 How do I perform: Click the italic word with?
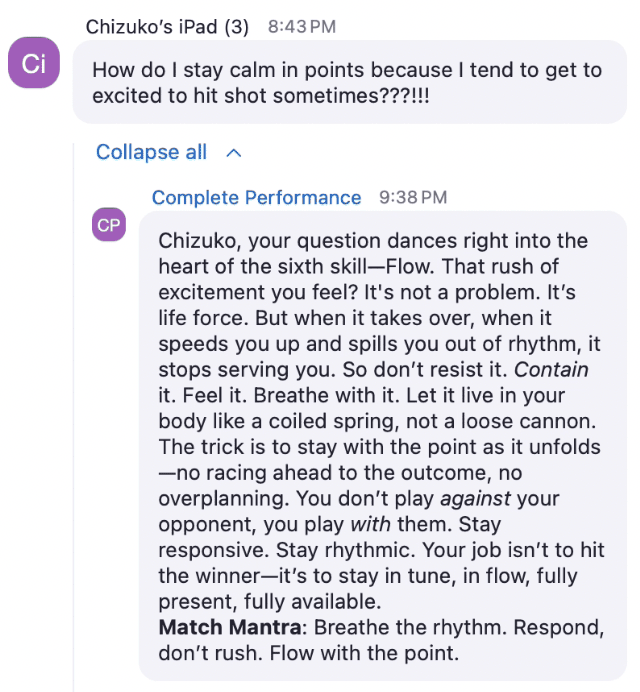click(x=371, y=524)
